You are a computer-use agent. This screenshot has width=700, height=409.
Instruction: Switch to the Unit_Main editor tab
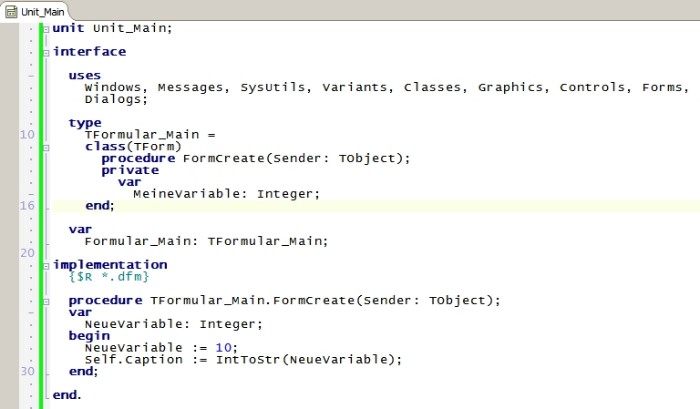(x=35, y=11)
